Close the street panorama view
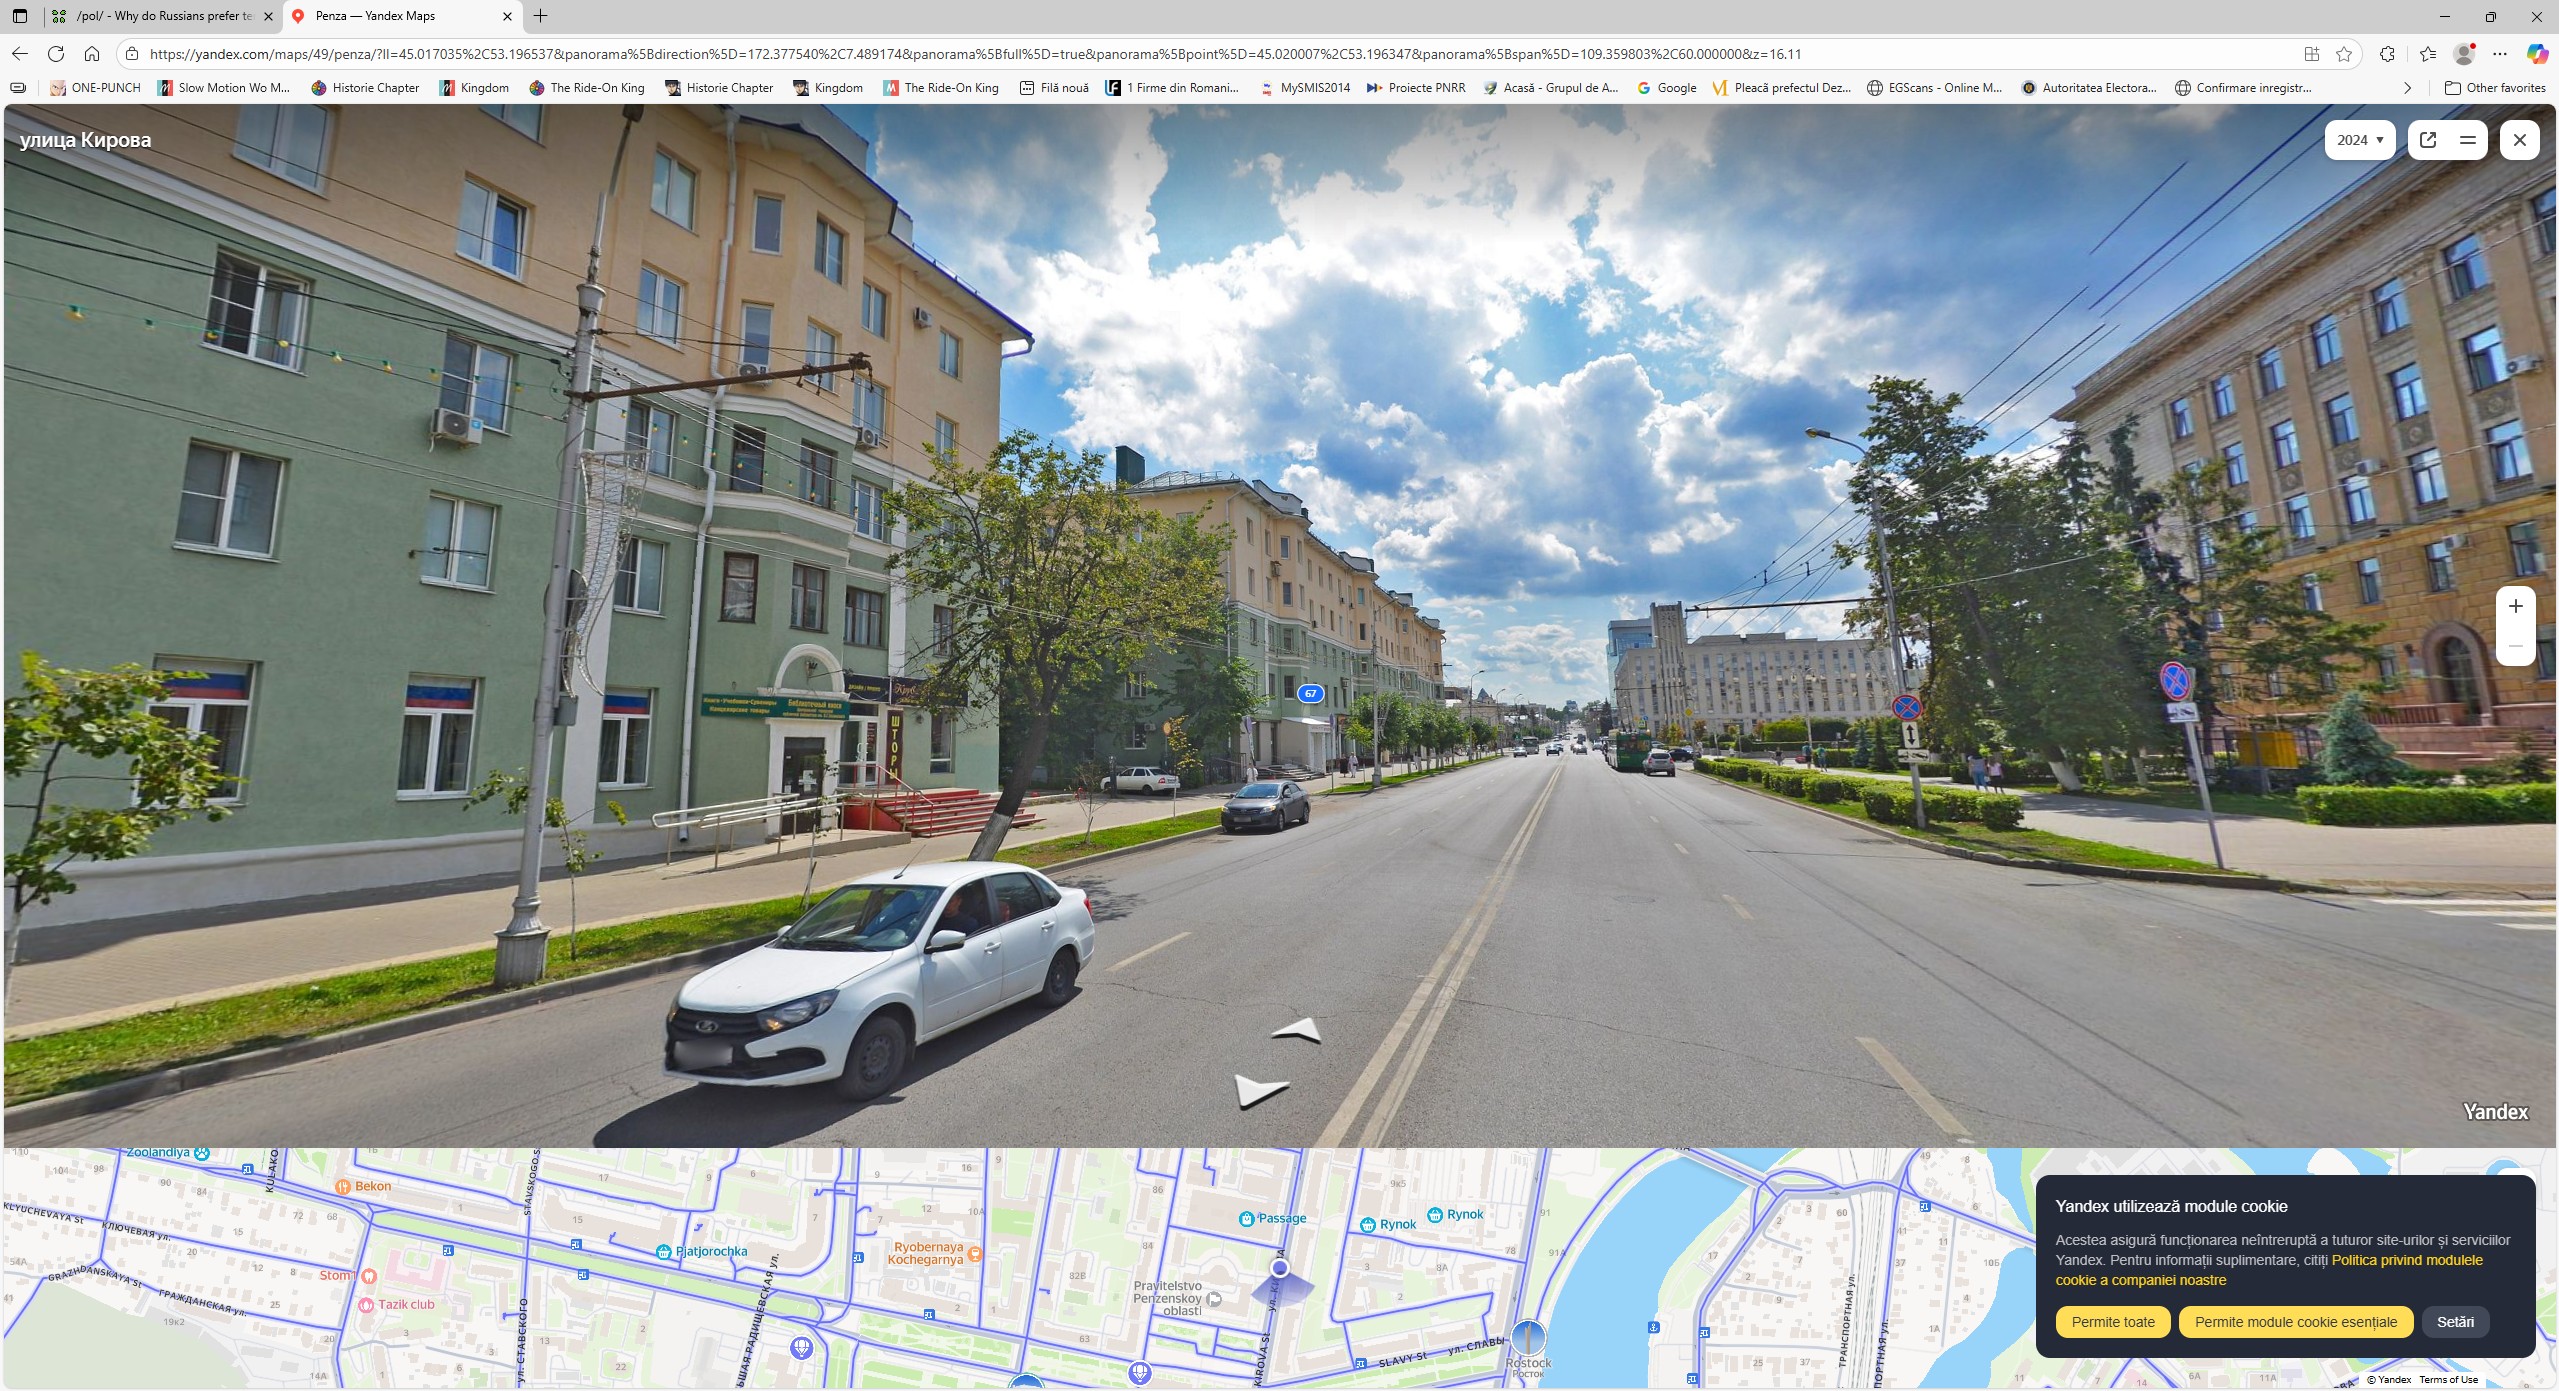2559x1391 pixels. (2519, 140)
